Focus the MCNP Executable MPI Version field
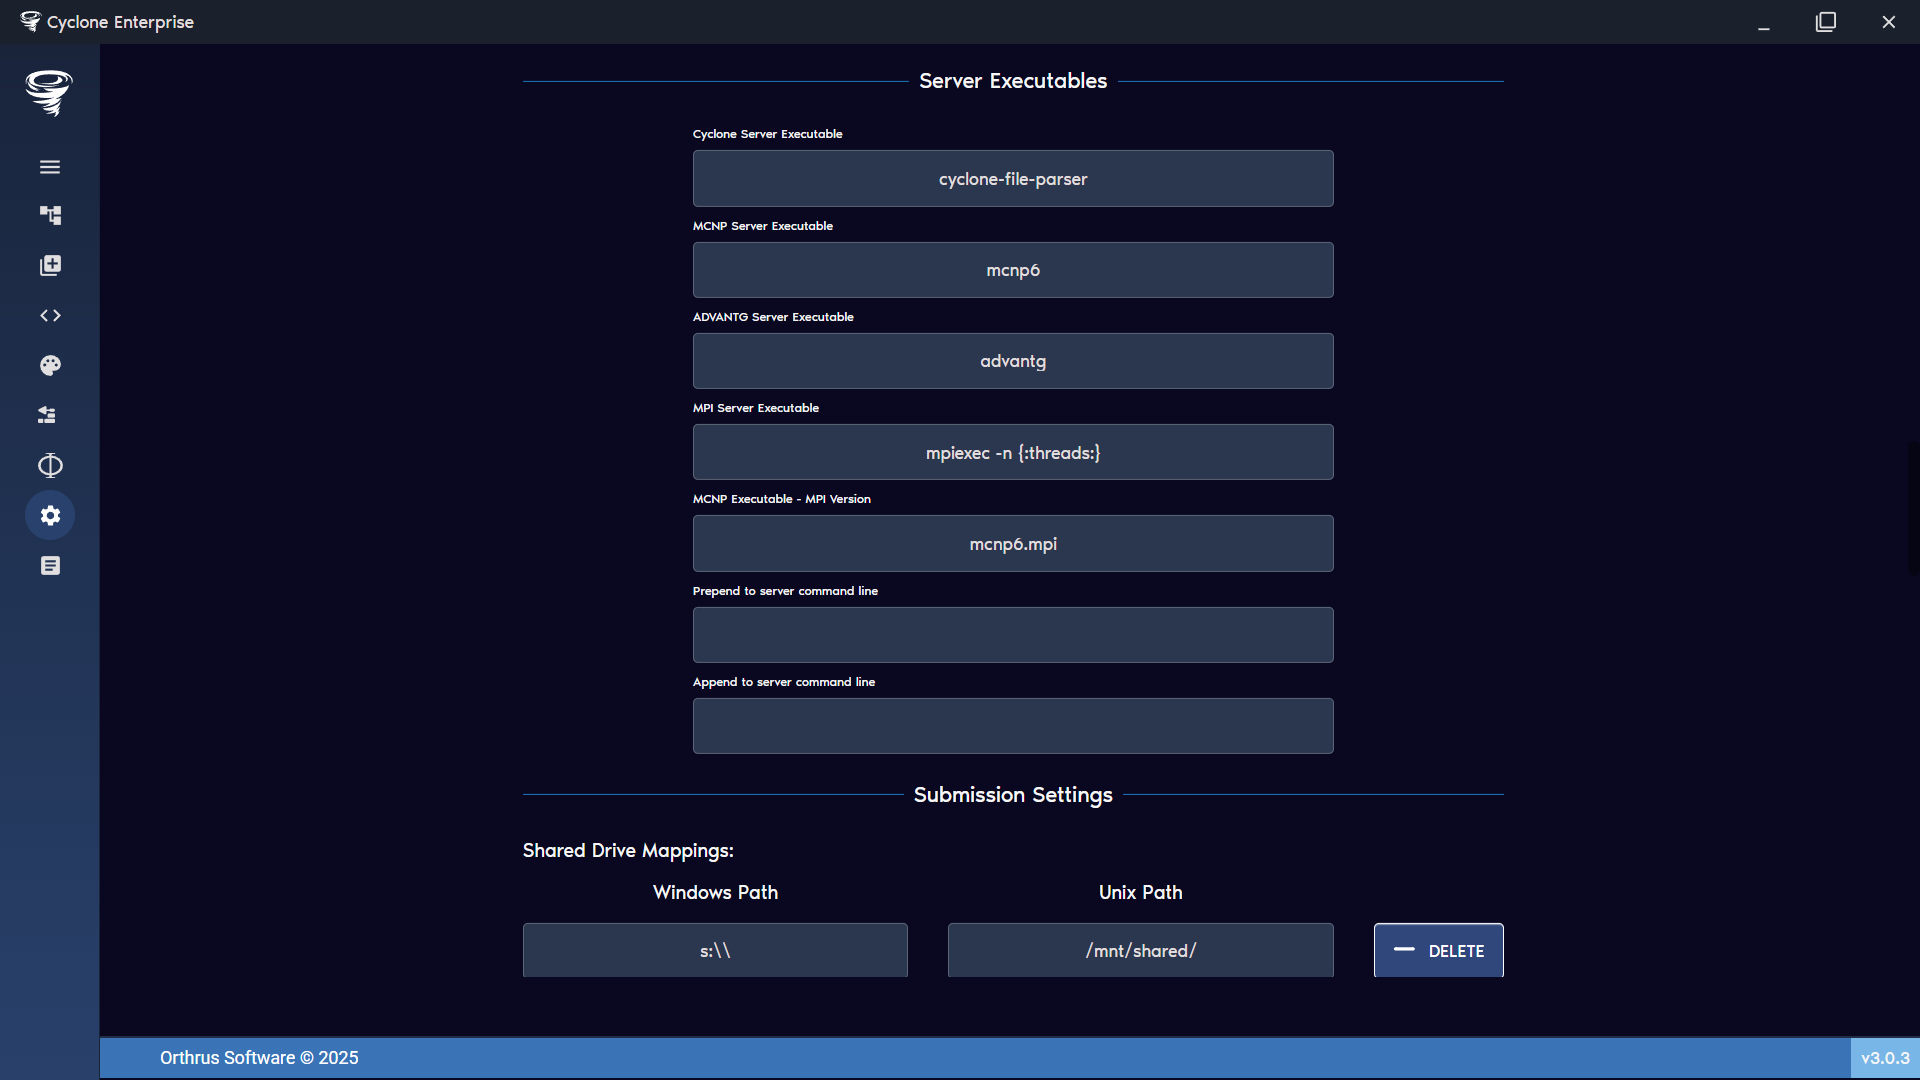 (1012, 543)
